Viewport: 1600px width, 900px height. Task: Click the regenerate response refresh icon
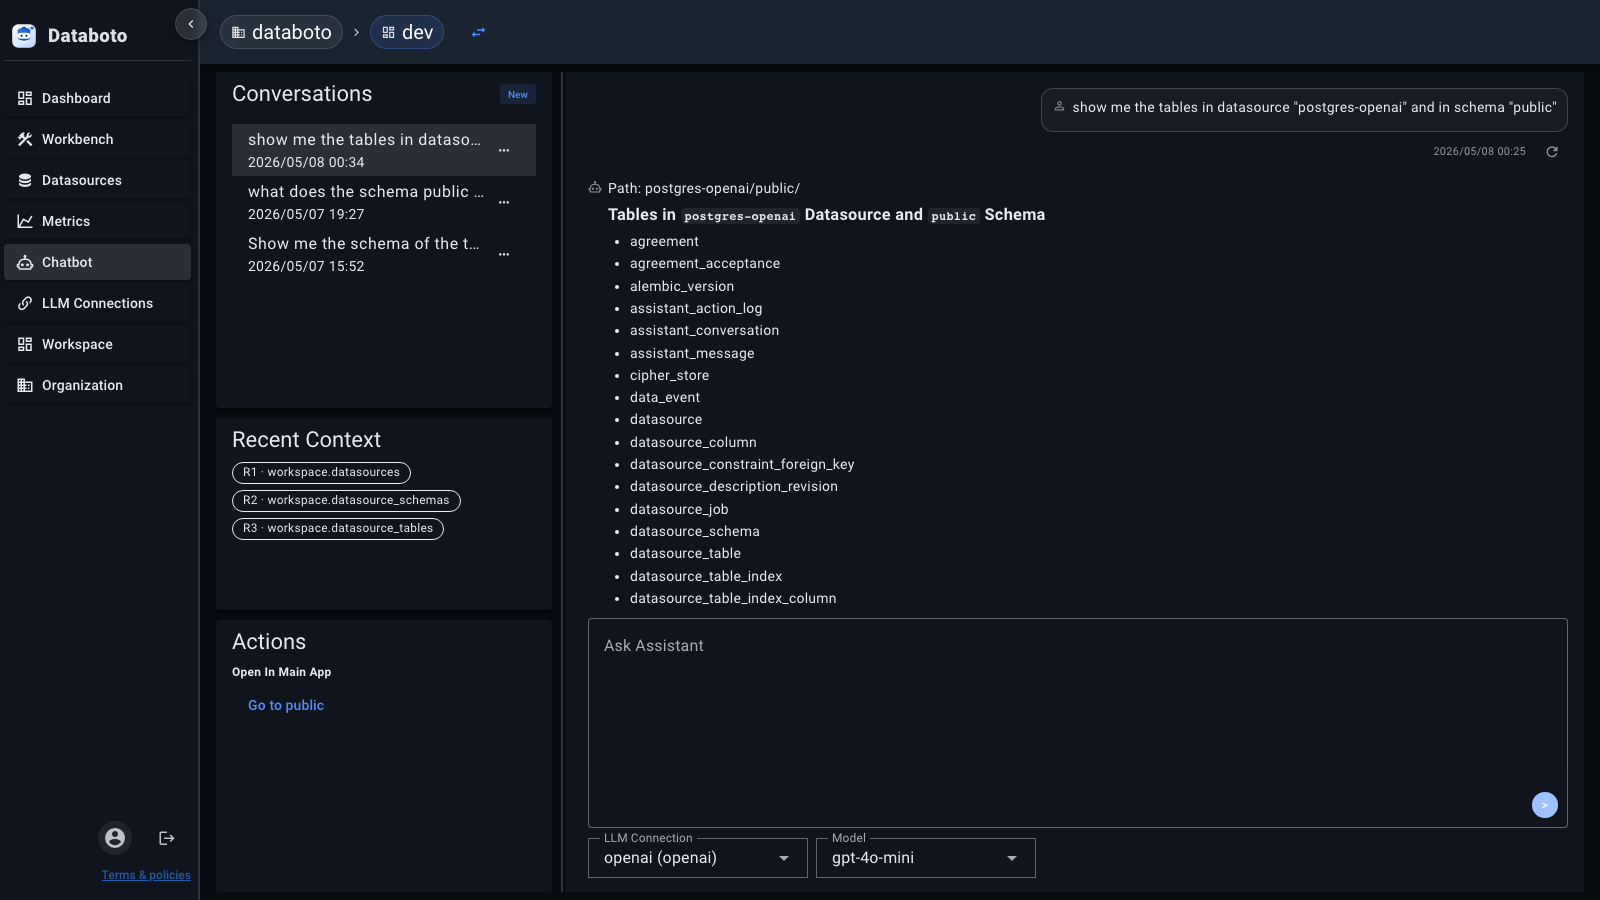point(1552,152)
